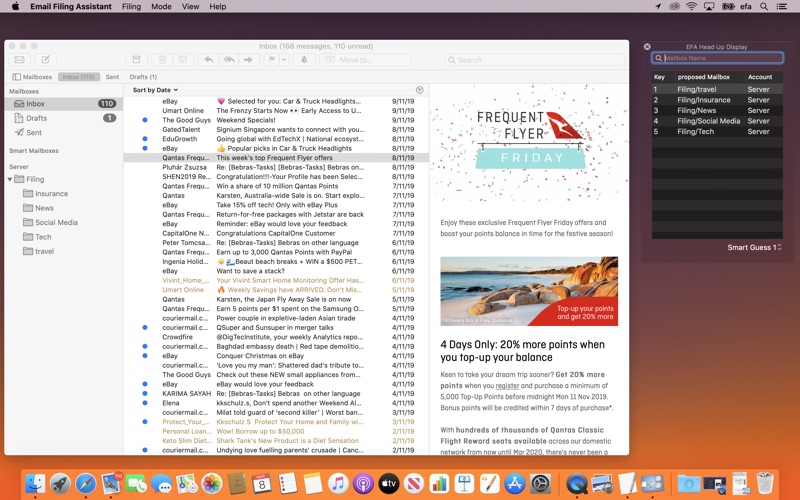800x500 pixels.
Task: Select Inbox in the Mailboxes sidebar
Action: point(64,104)
